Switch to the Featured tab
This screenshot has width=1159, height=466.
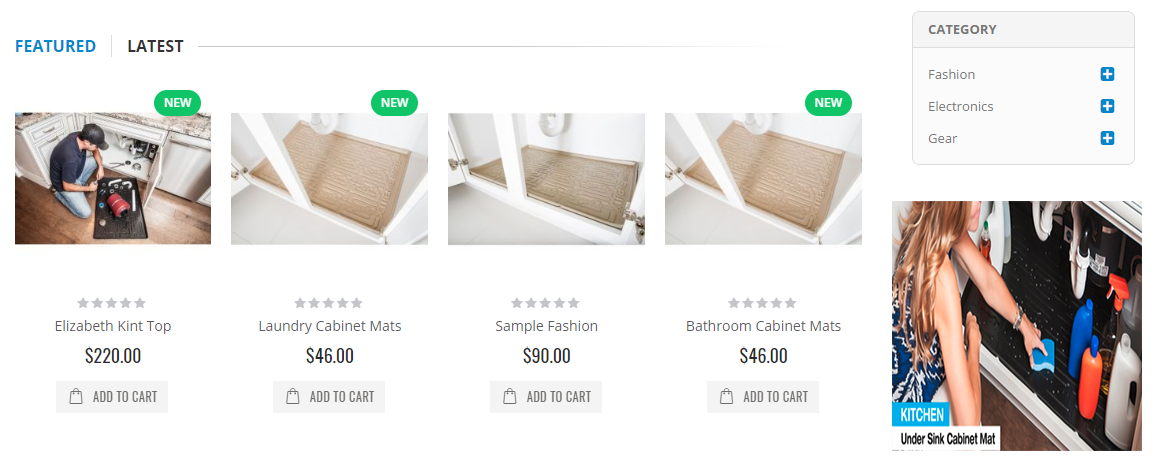pos(55,46)
